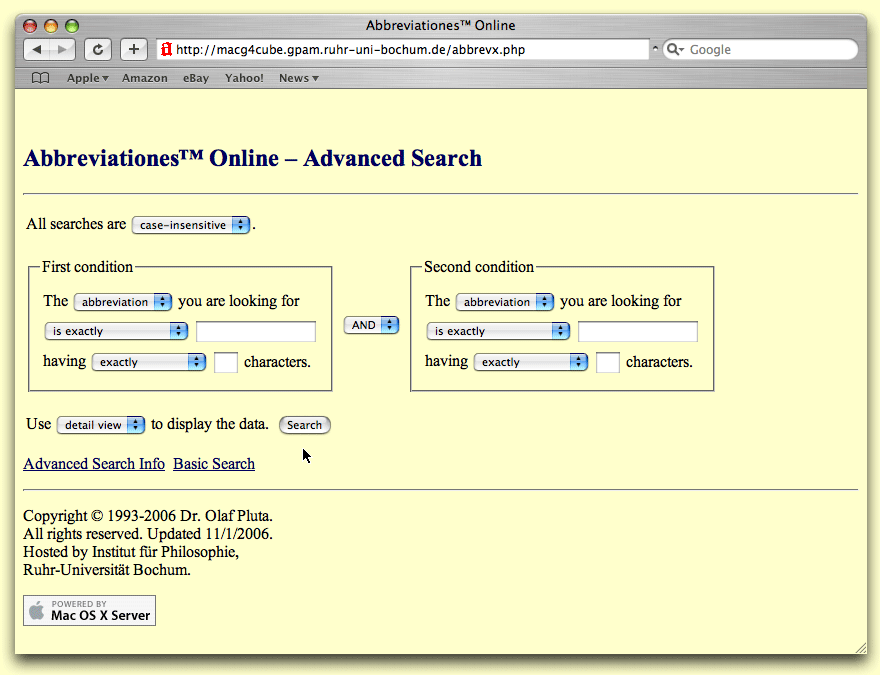Expand the detail view dropdown
Viewport: 880px width, 675px height.
coord(101,425)
